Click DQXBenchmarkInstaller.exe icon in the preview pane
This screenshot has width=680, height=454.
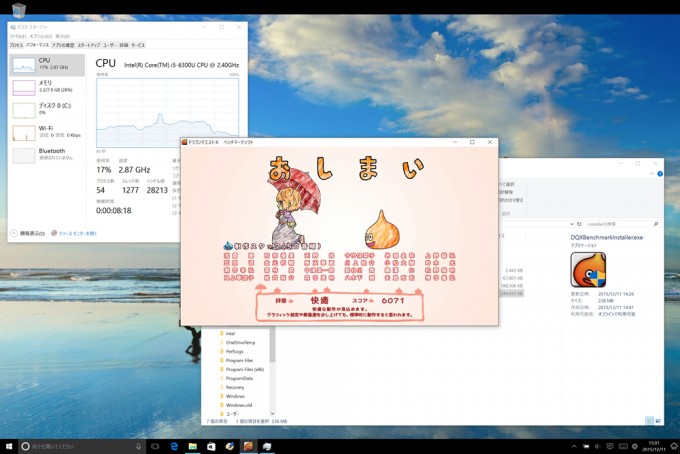588,270
